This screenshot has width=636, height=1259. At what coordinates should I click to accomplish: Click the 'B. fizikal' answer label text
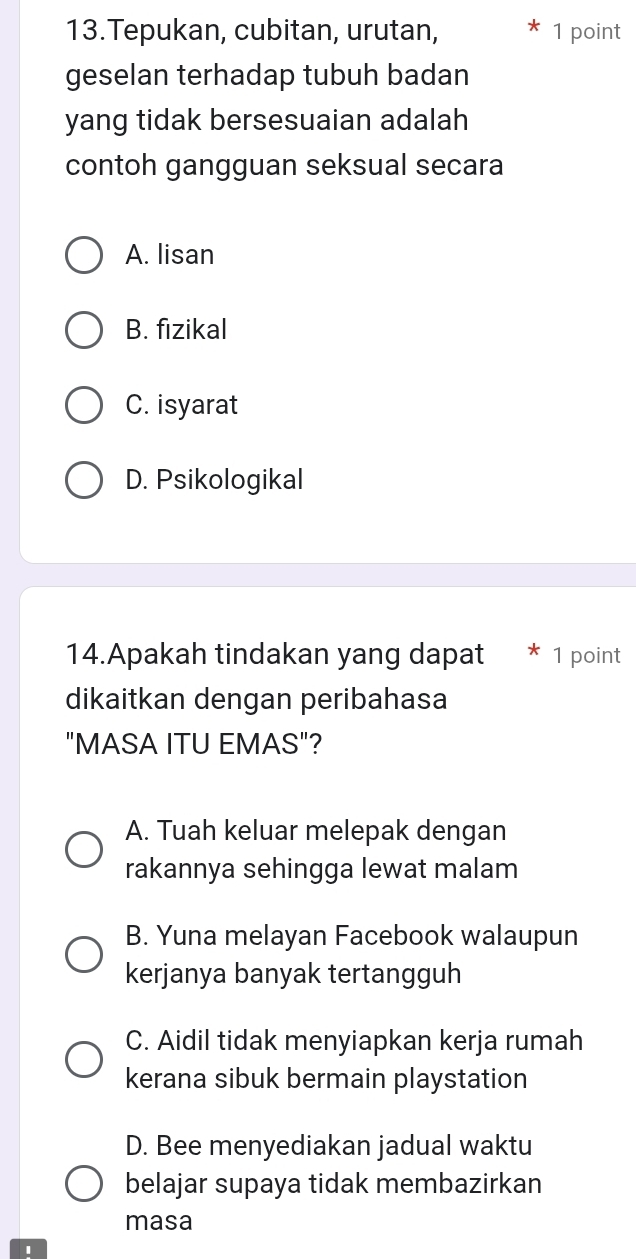[x=177, y=329]
